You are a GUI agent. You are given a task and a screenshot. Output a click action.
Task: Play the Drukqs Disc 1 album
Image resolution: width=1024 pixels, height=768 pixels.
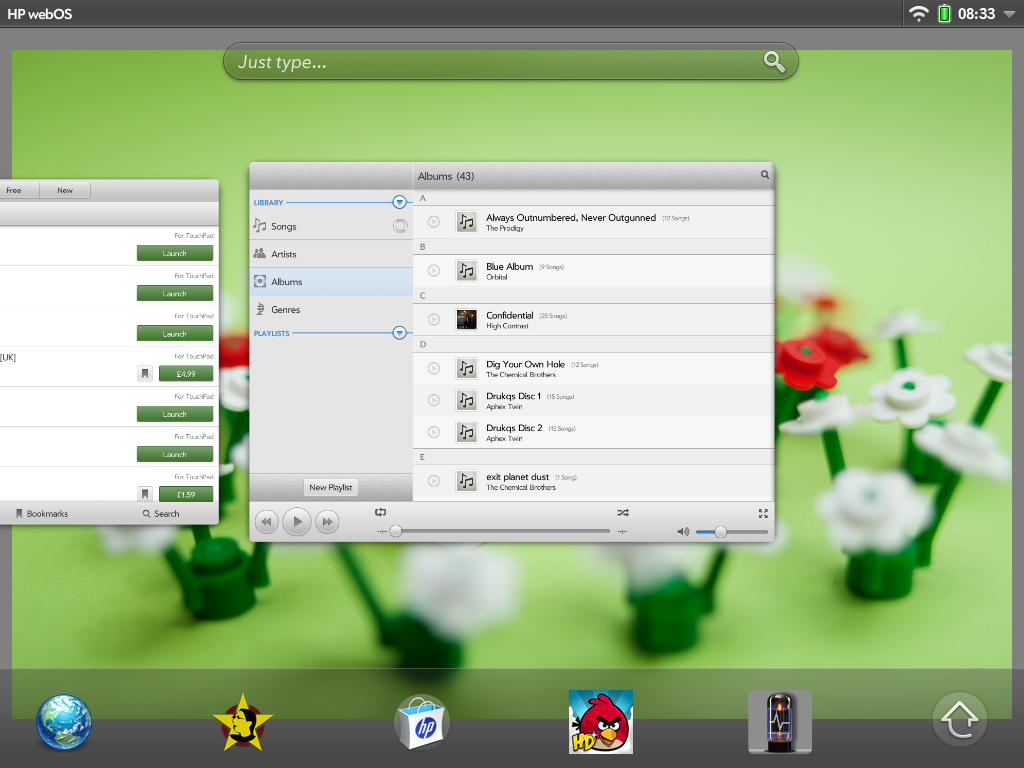point(434,400)
